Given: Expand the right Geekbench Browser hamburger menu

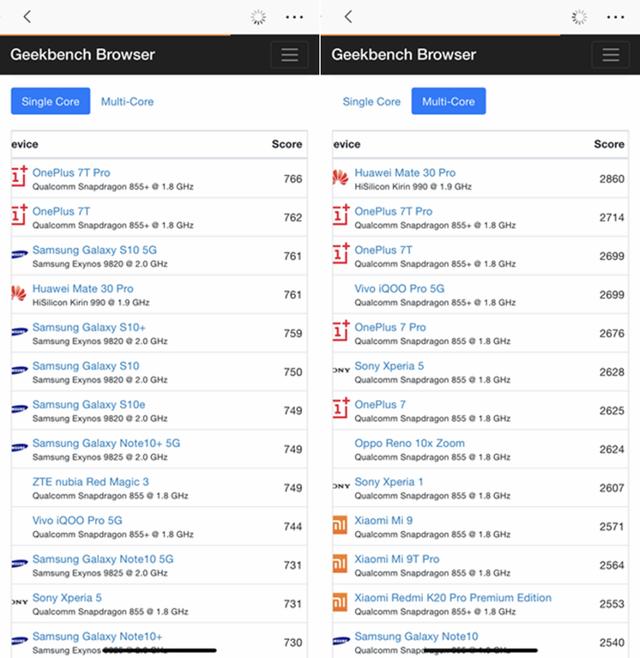Looking at the screenshot, I should pos(611,55).
